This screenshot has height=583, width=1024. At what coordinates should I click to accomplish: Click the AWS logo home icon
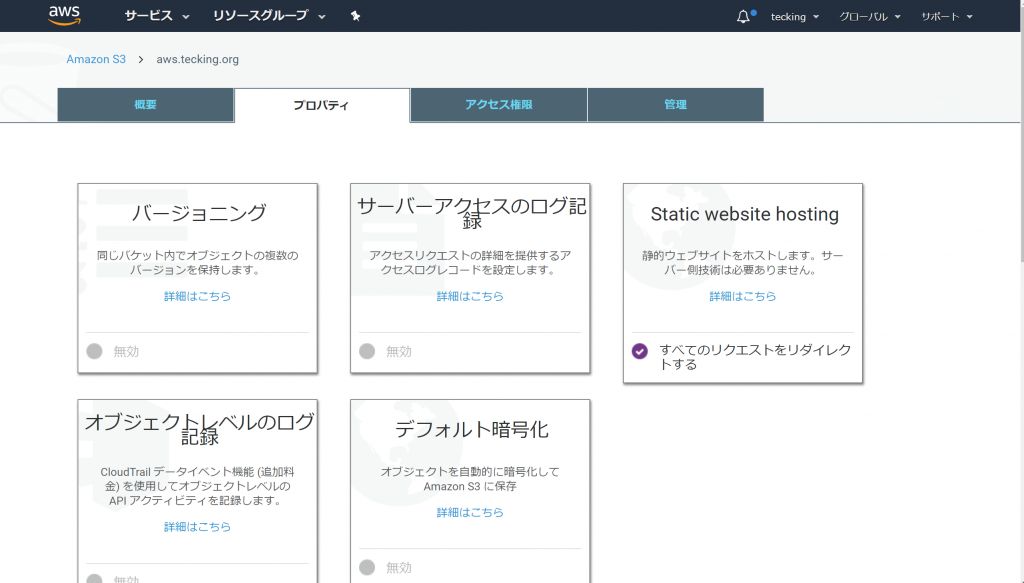pyautogui.click(x=65, y=15)
